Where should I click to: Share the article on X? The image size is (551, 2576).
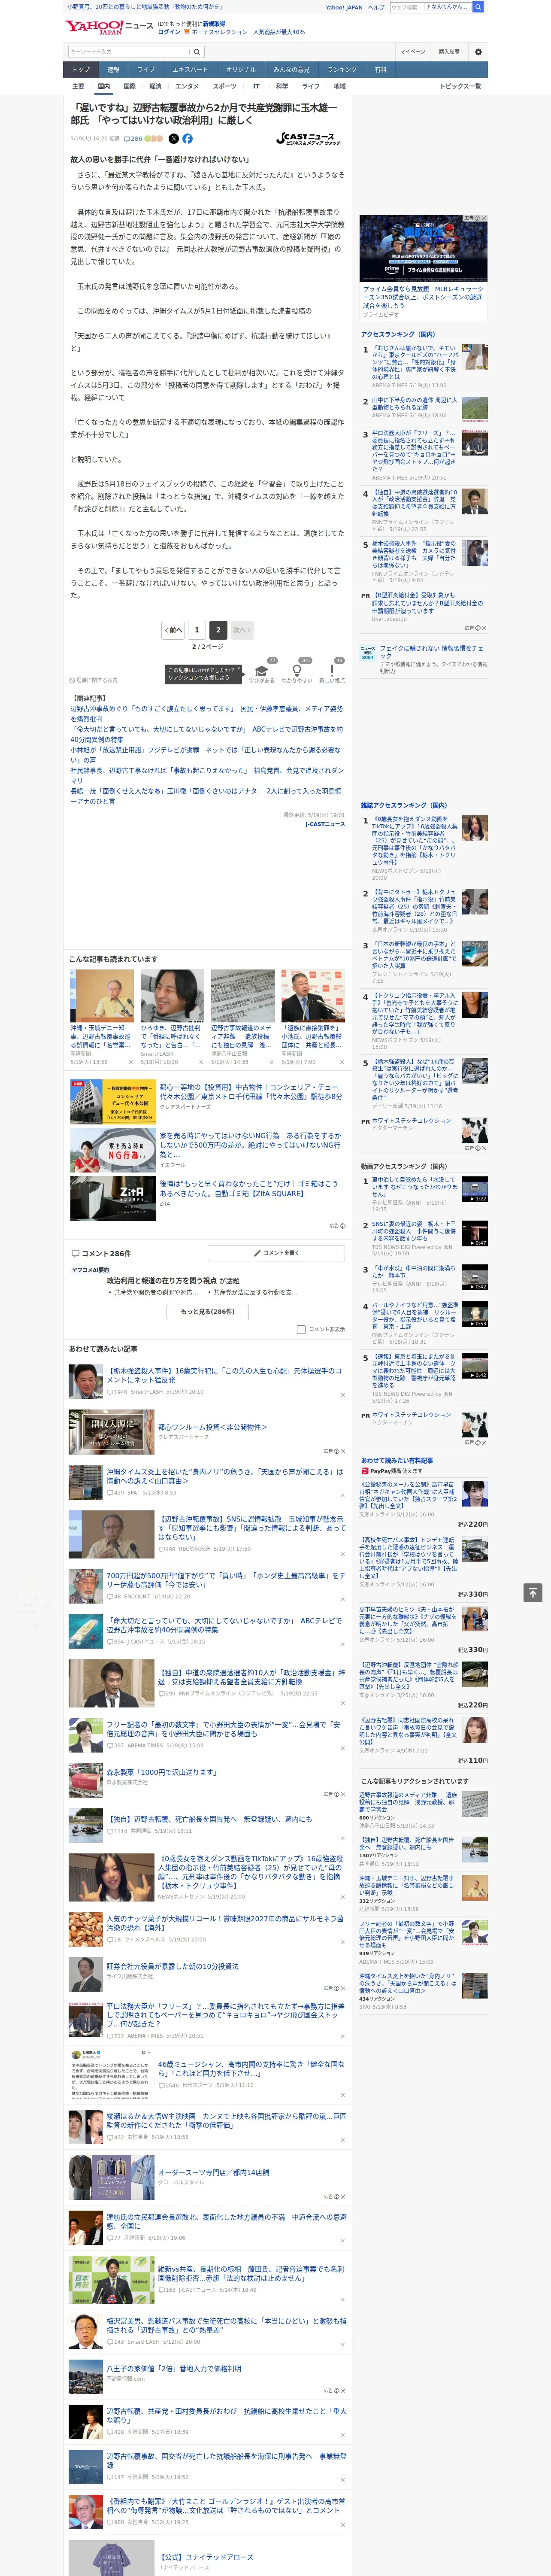pyautogui.click(x=174, y=139)
